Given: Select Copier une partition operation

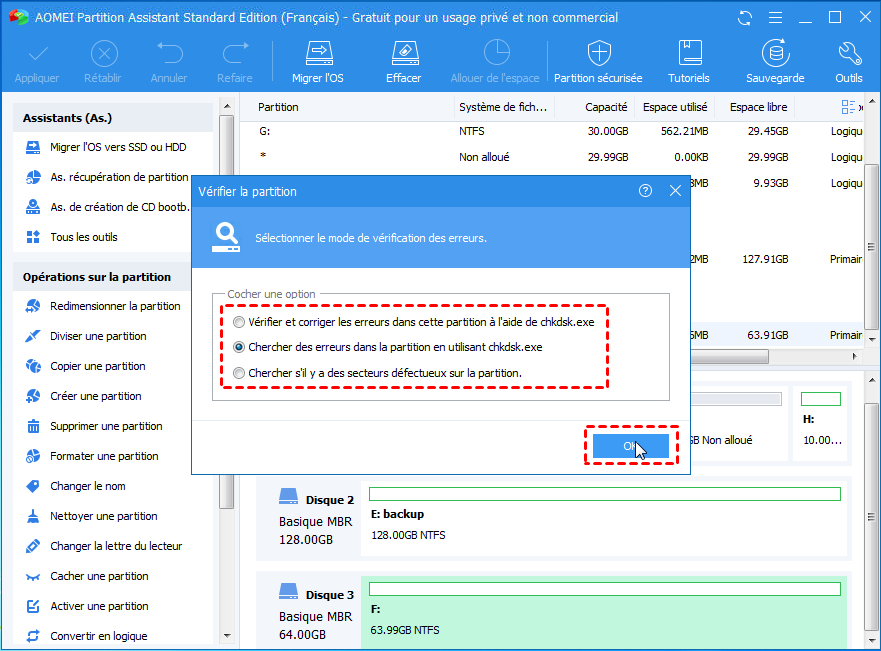Looking at the screenshot, I should [86, 366].
